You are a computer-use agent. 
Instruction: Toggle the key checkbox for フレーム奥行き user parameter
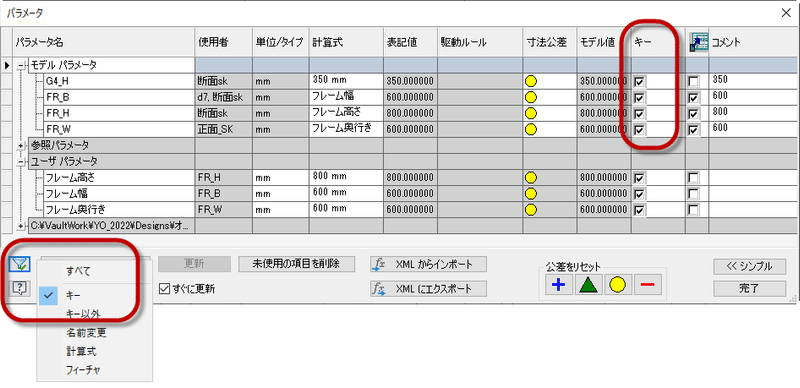639,210
